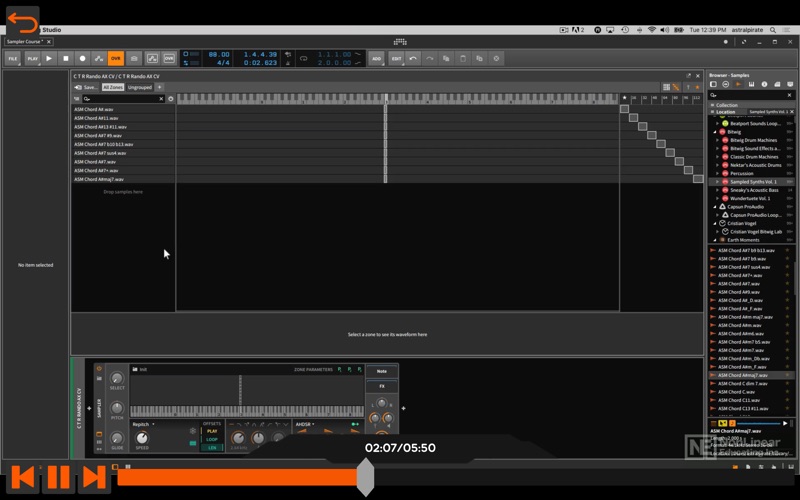Open the Note chain button in Sampler
Image resolution: width=800 pixels, height=500 pixels.
click(382, 371)
